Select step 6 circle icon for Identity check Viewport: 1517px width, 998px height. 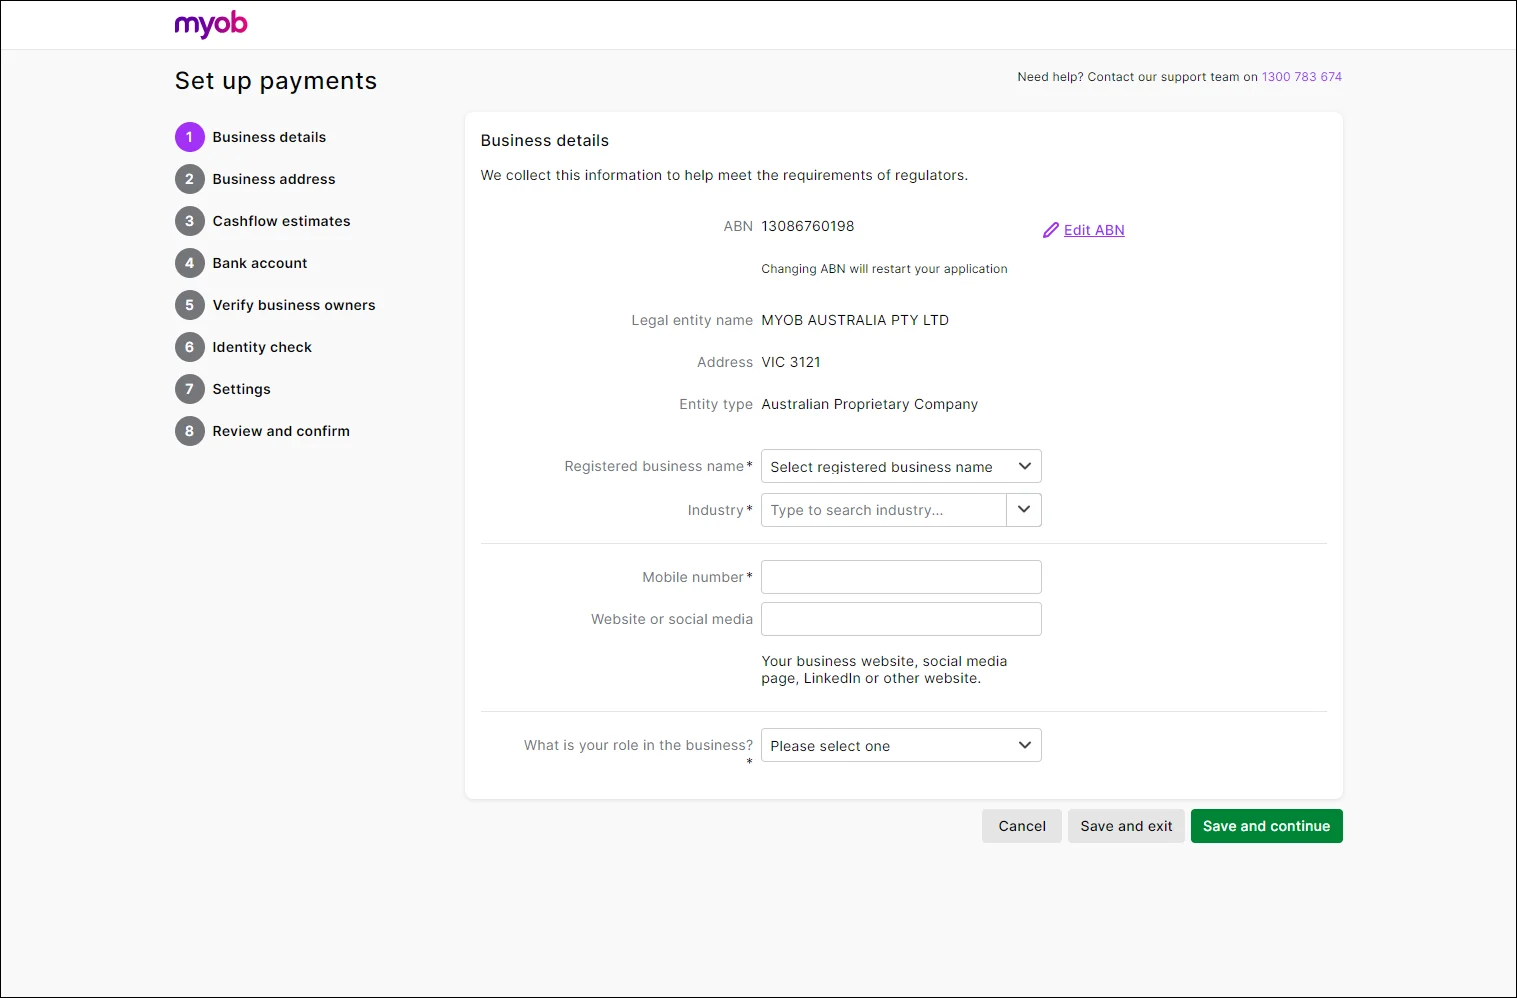coord(190,347)
